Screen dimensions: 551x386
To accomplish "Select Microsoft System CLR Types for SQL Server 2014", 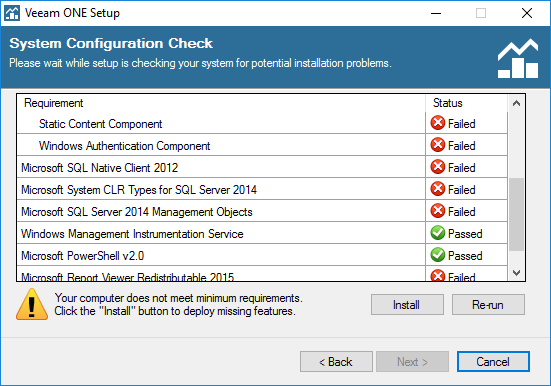I will (262, 189).
